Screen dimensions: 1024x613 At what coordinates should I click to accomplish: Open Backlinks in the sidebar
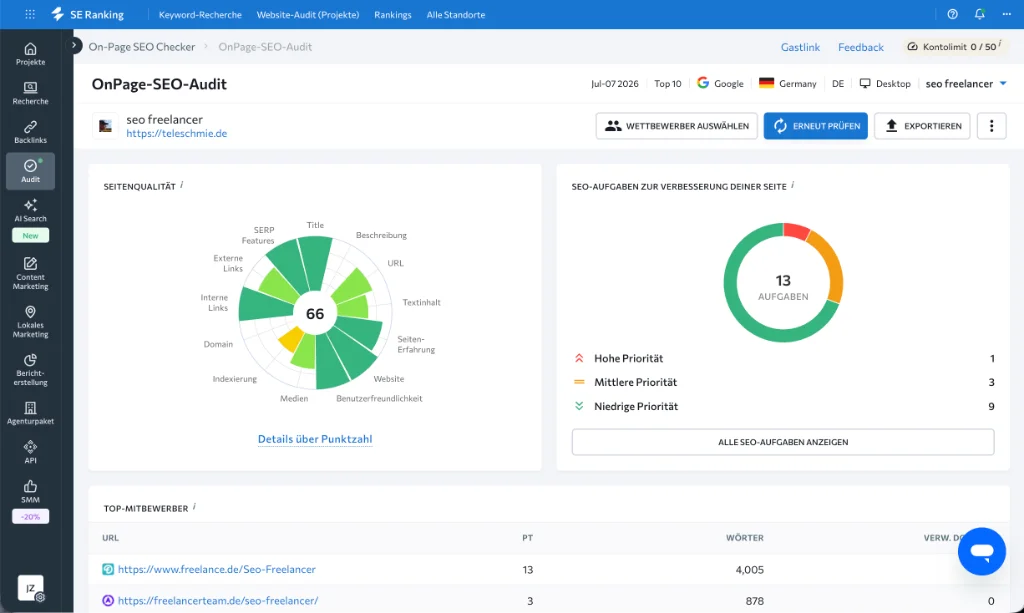coord(30,133)
